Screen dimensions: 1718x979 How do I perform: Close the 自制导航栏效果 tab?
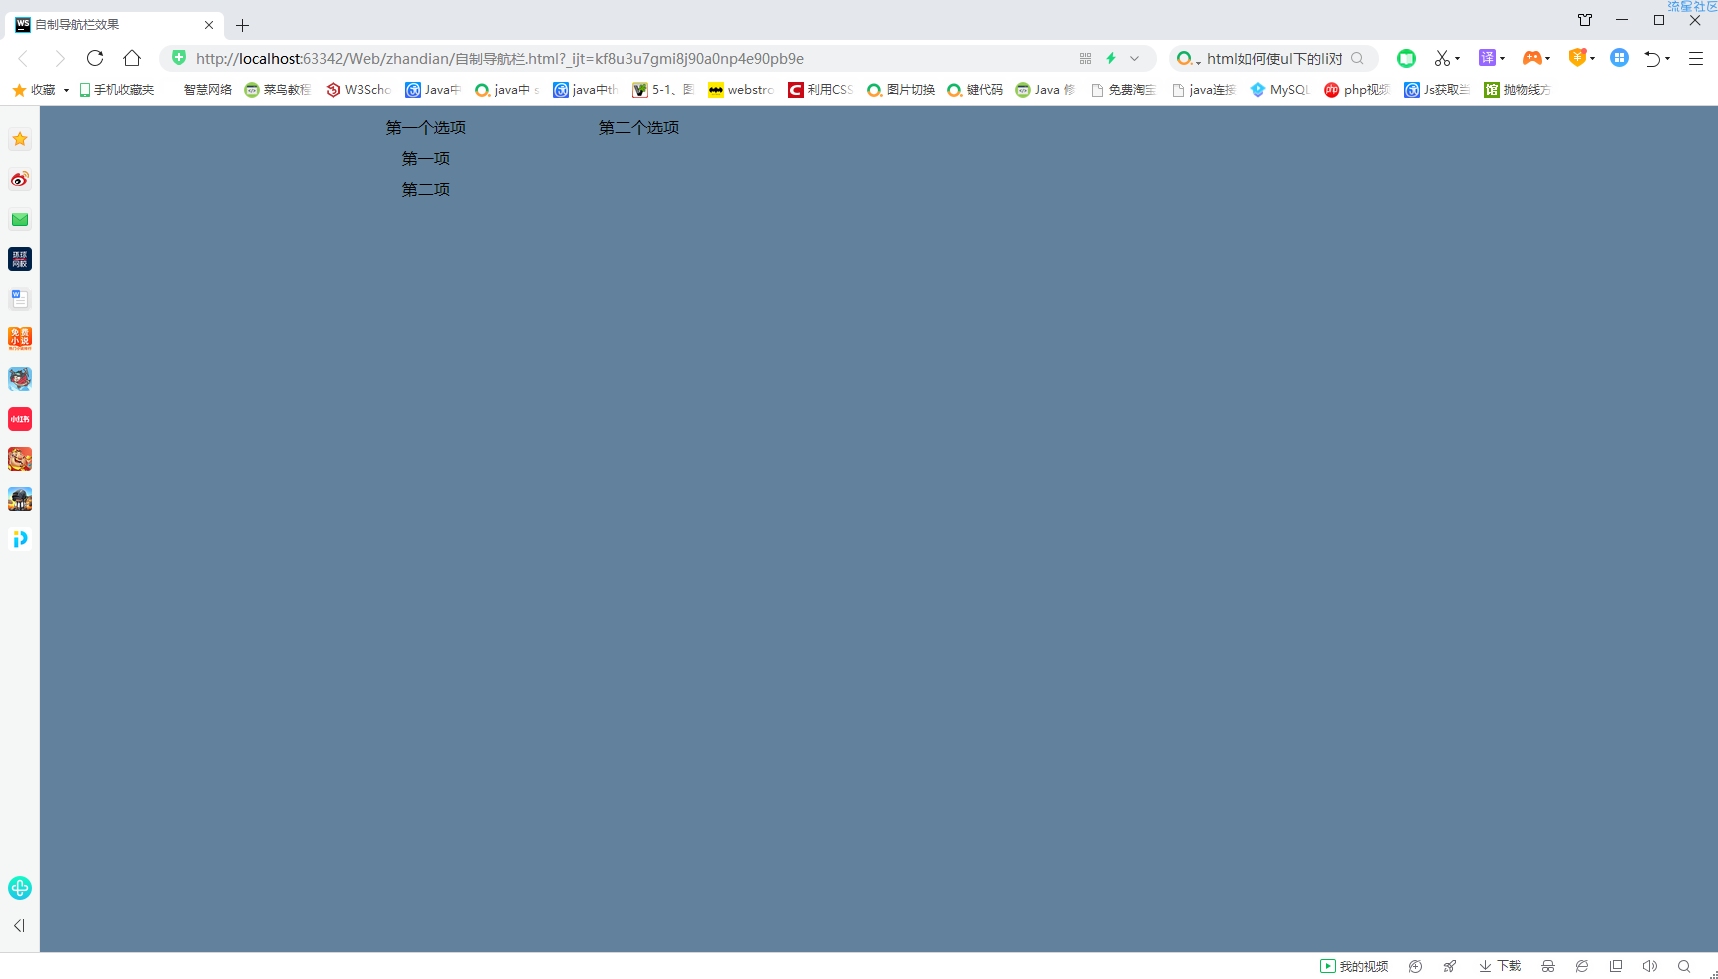[x=209, y=25]
